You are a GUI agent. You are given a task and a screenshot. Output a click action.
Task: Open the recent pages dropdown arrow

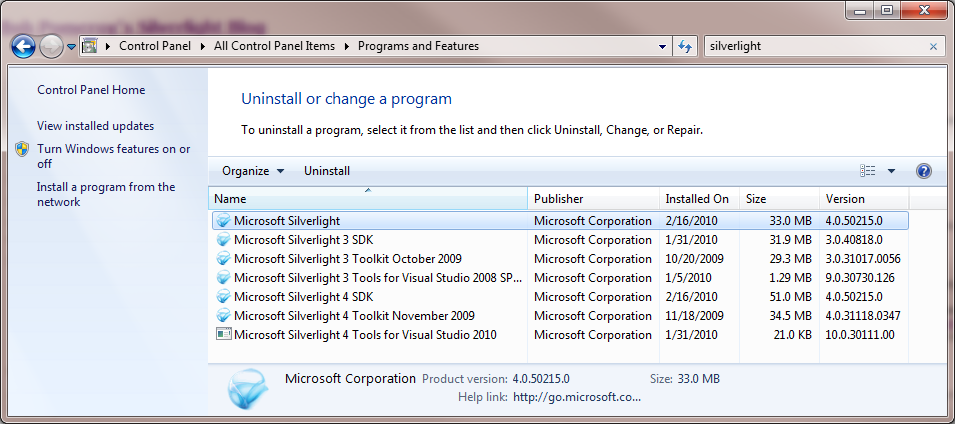tap(71, 47)
